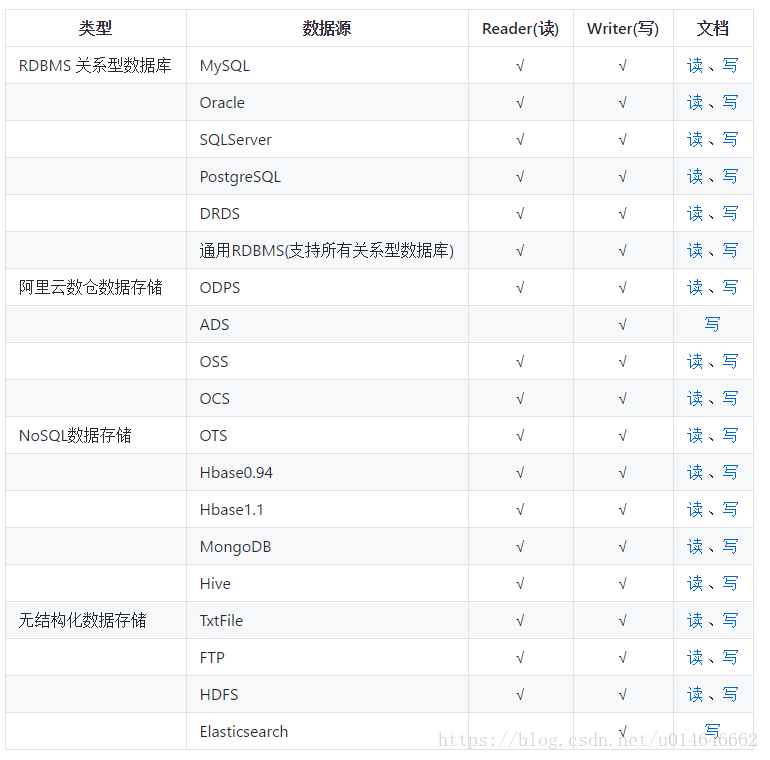This screenshot has width=770, height=760.
Task: Open the PostgreSQL read (读) doc link
Action: [694, 176]
